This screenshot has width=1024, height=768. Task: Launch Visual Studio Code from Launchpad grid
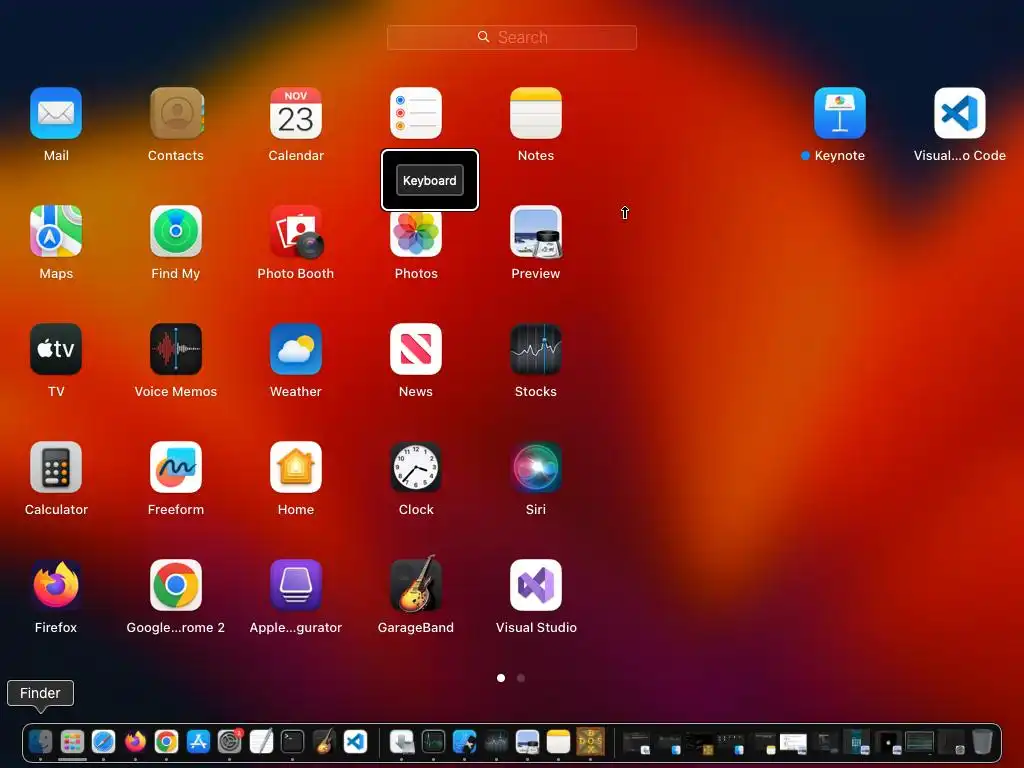coord(959,113)
